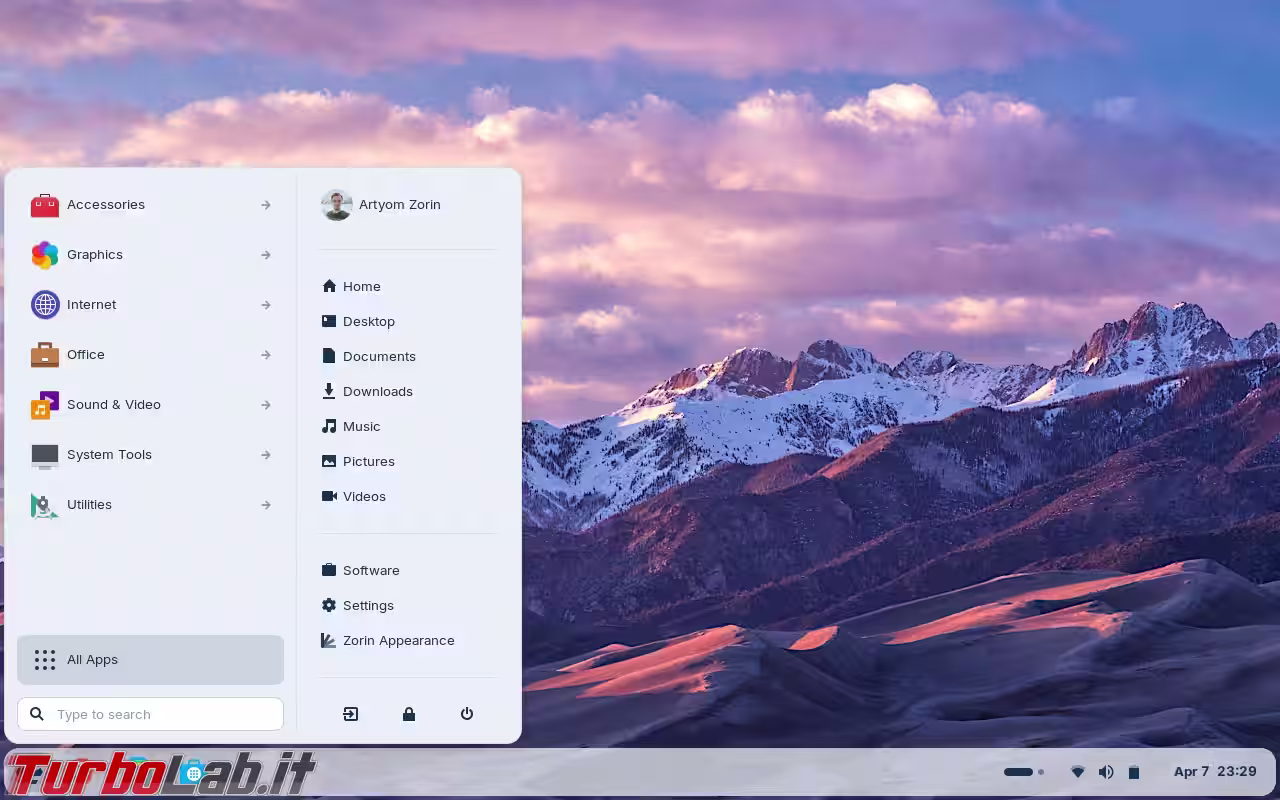Open Settings via the gear entry

408,605
